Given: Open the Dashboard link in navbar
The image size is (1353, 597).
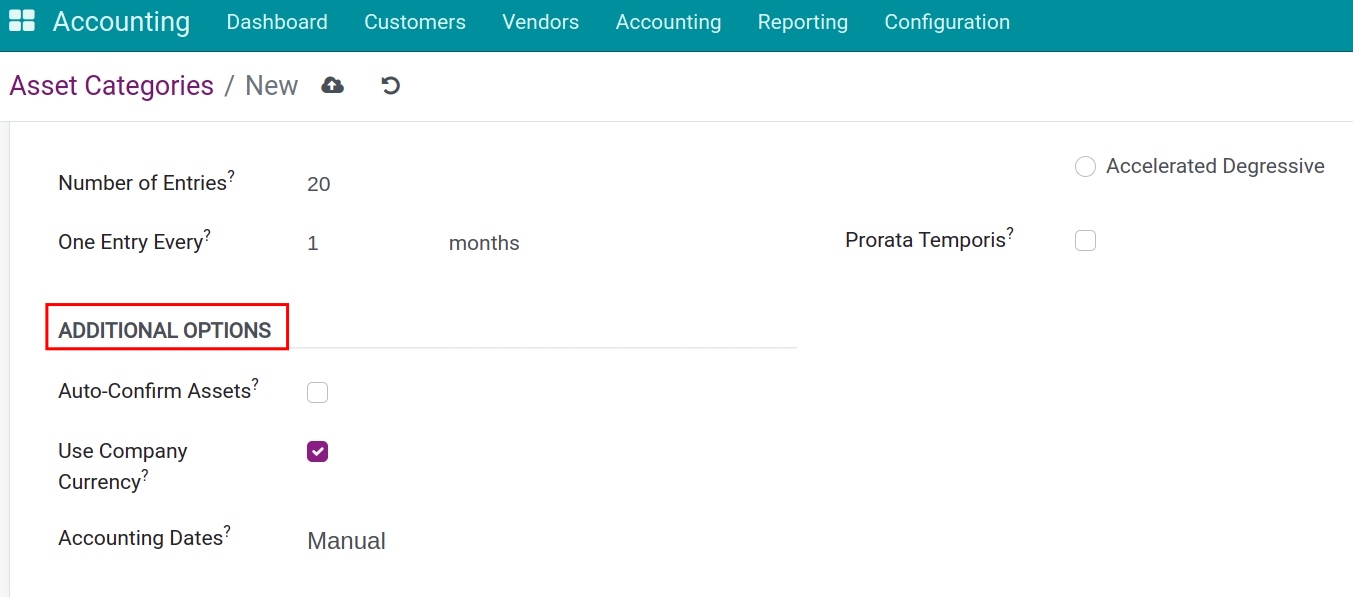Looking at the screenshot, I should 277,22.
